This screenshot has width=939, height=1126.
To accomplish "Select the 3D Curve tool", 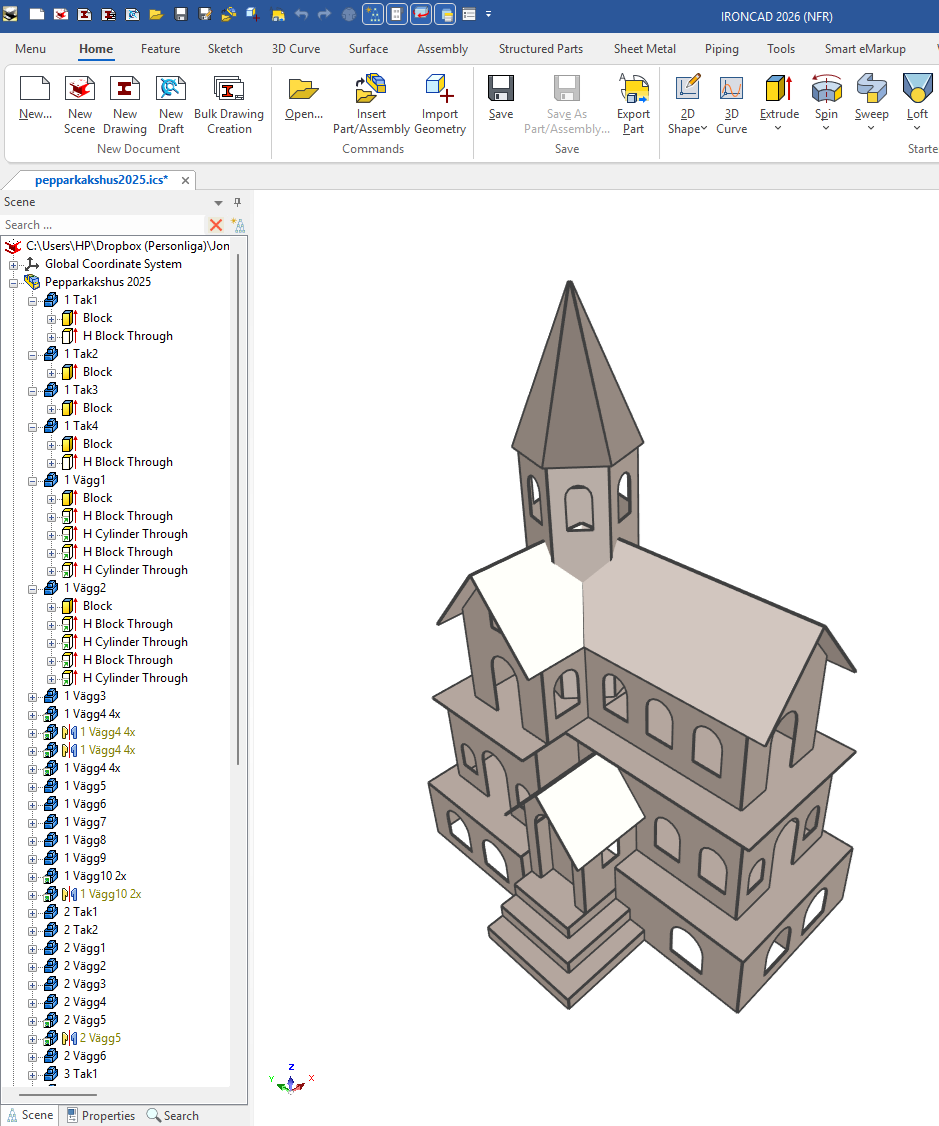I will pos(731,90).
